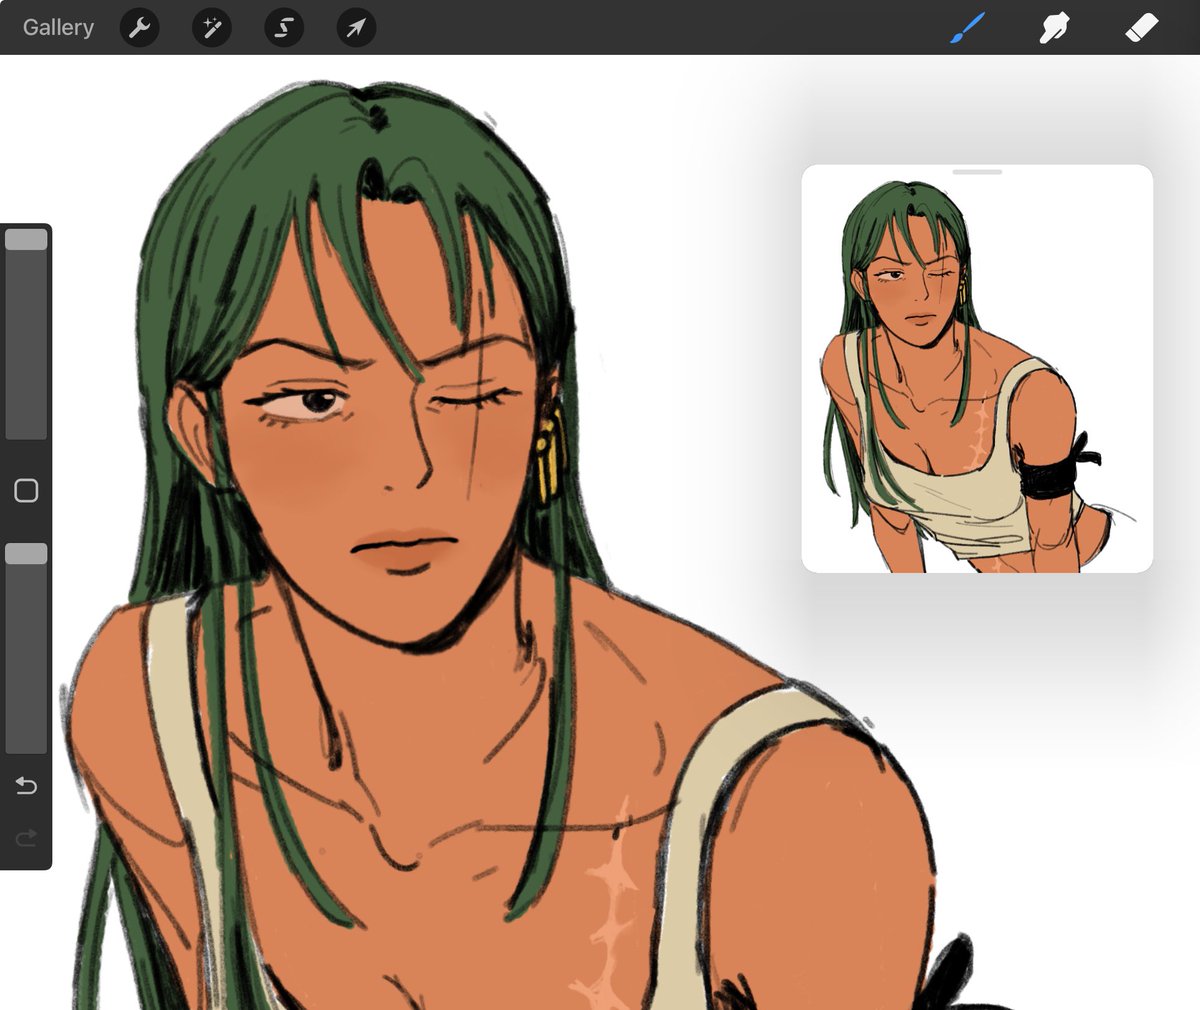The height and width of the screenshot is (1010, 1200).
Task: Select the Eraser tool
Action: (x=1141, y=27)
